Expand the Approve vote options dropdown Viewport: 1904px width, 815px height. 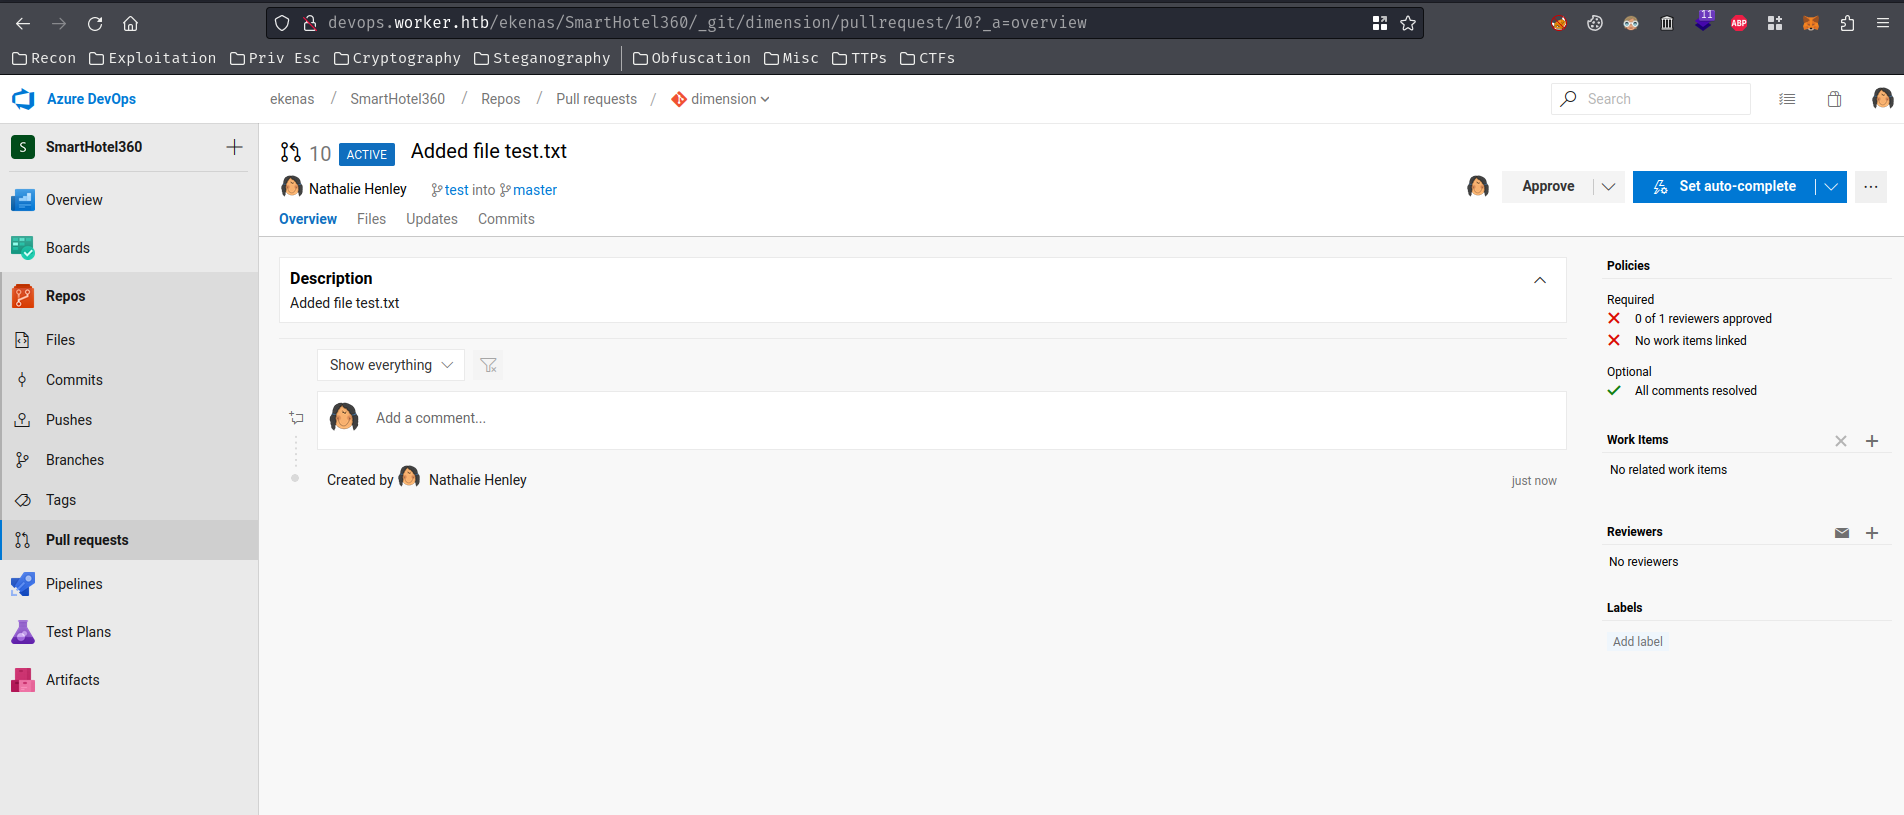pos(1608,187)
